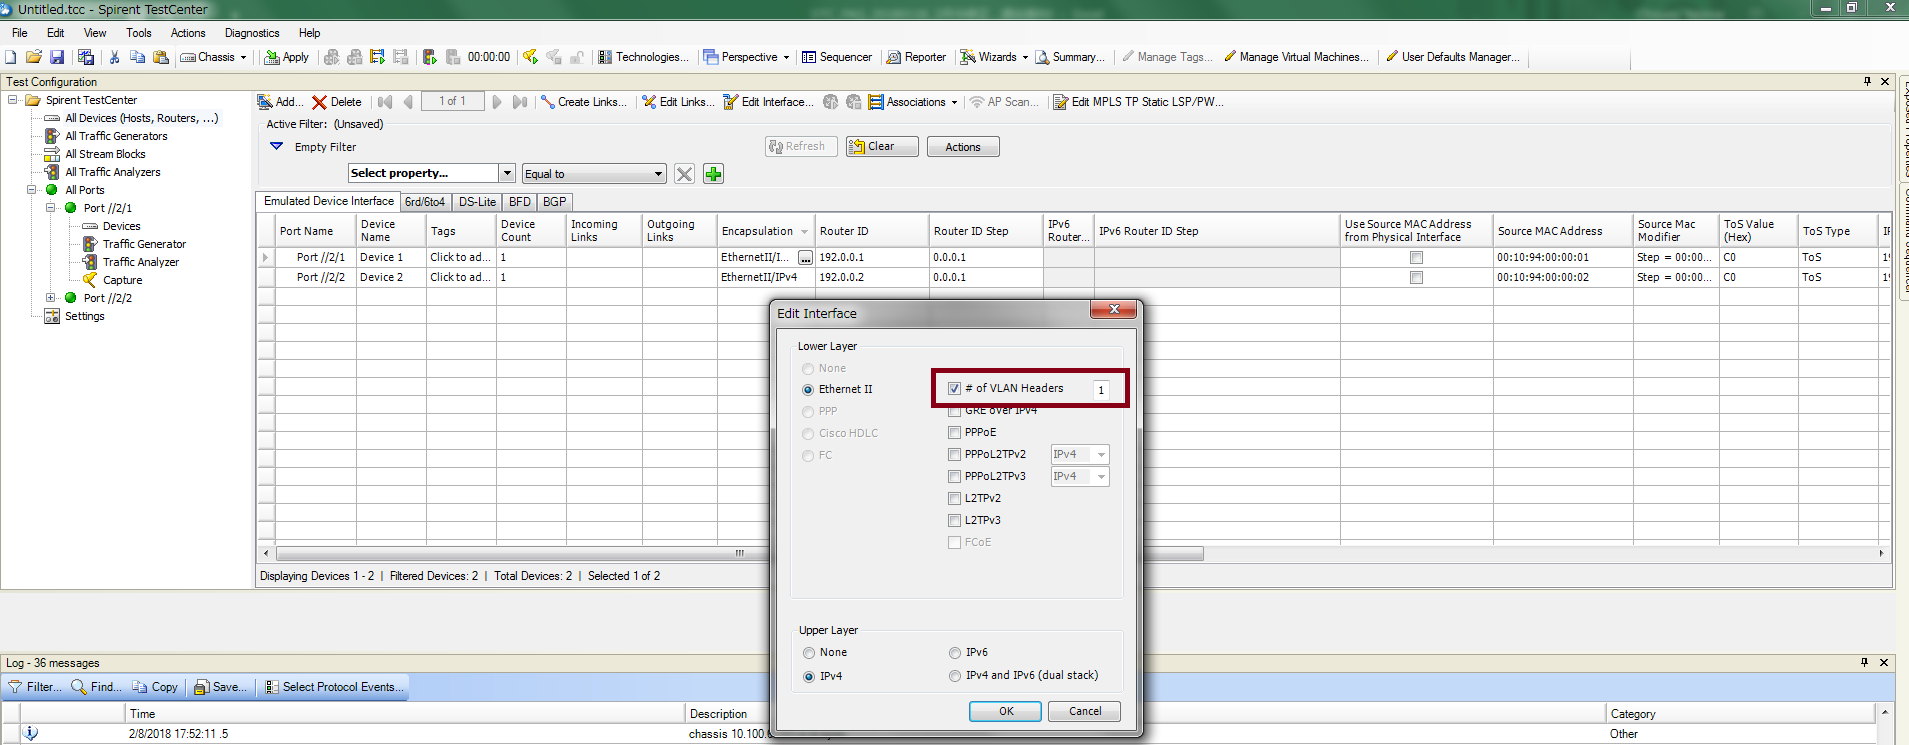Enable L2TPv2 checkbox
This screenshot has height=745, width=1909.
coord(954,498)
